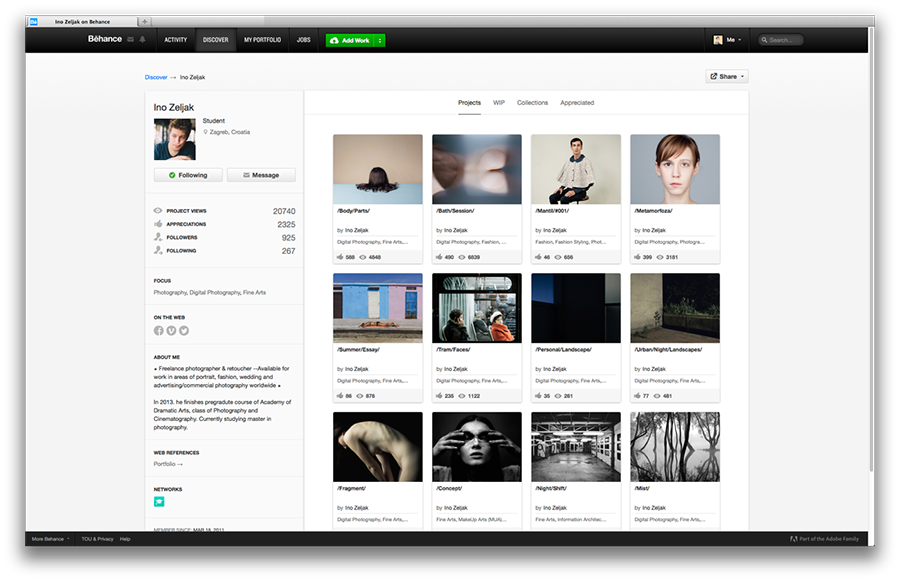Click the eye icon under /Metamorfoza/
This screenshot has height=581, width=900.
660,257
